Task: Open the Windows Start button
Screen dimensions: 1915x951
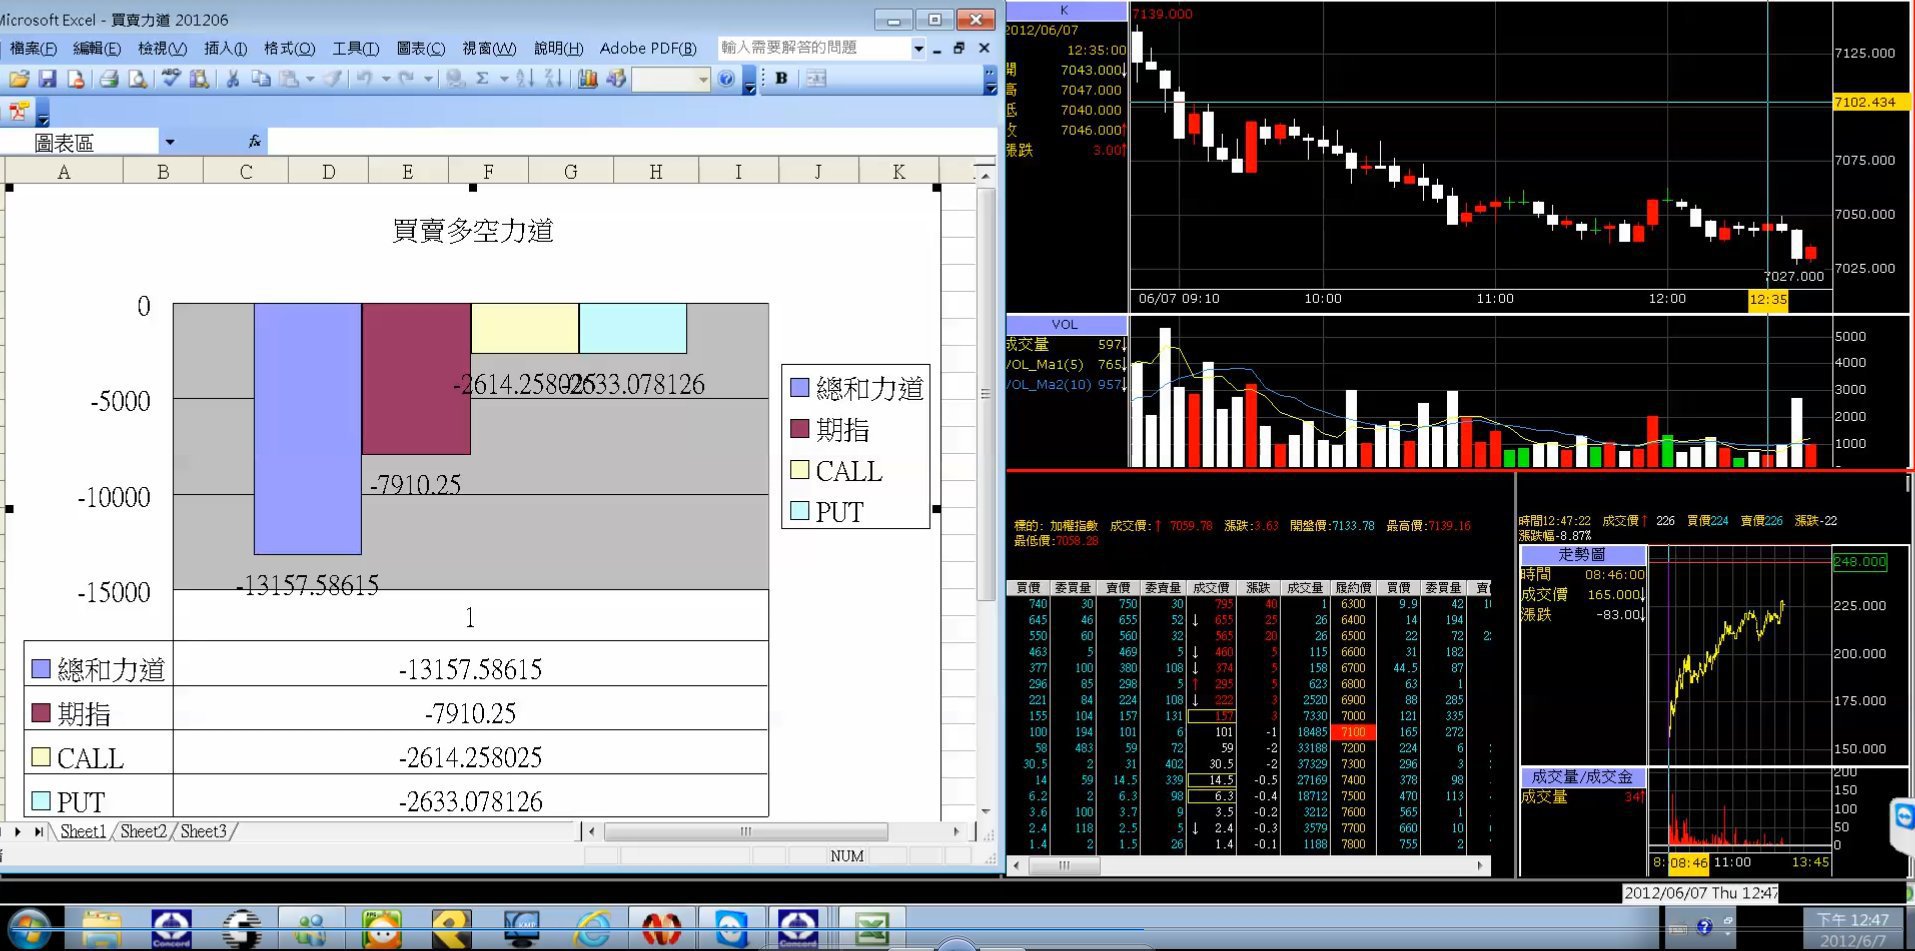Action: pos(29,929)
